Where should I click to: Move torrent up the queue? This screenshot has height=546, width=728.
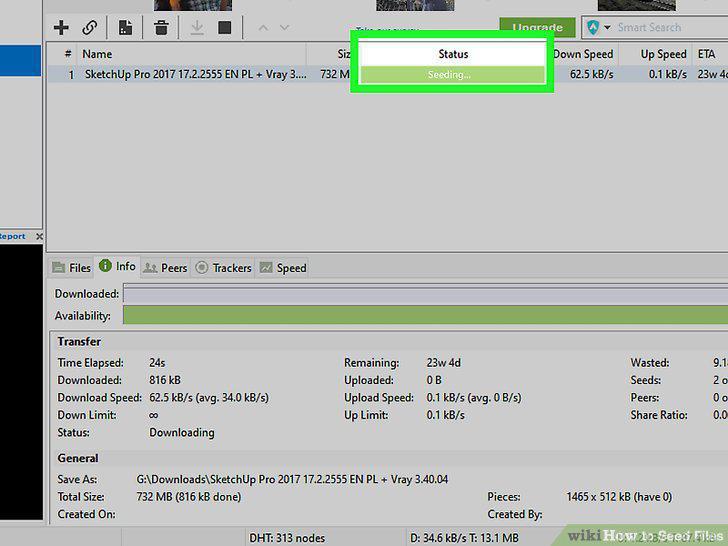tap(263, 28)
